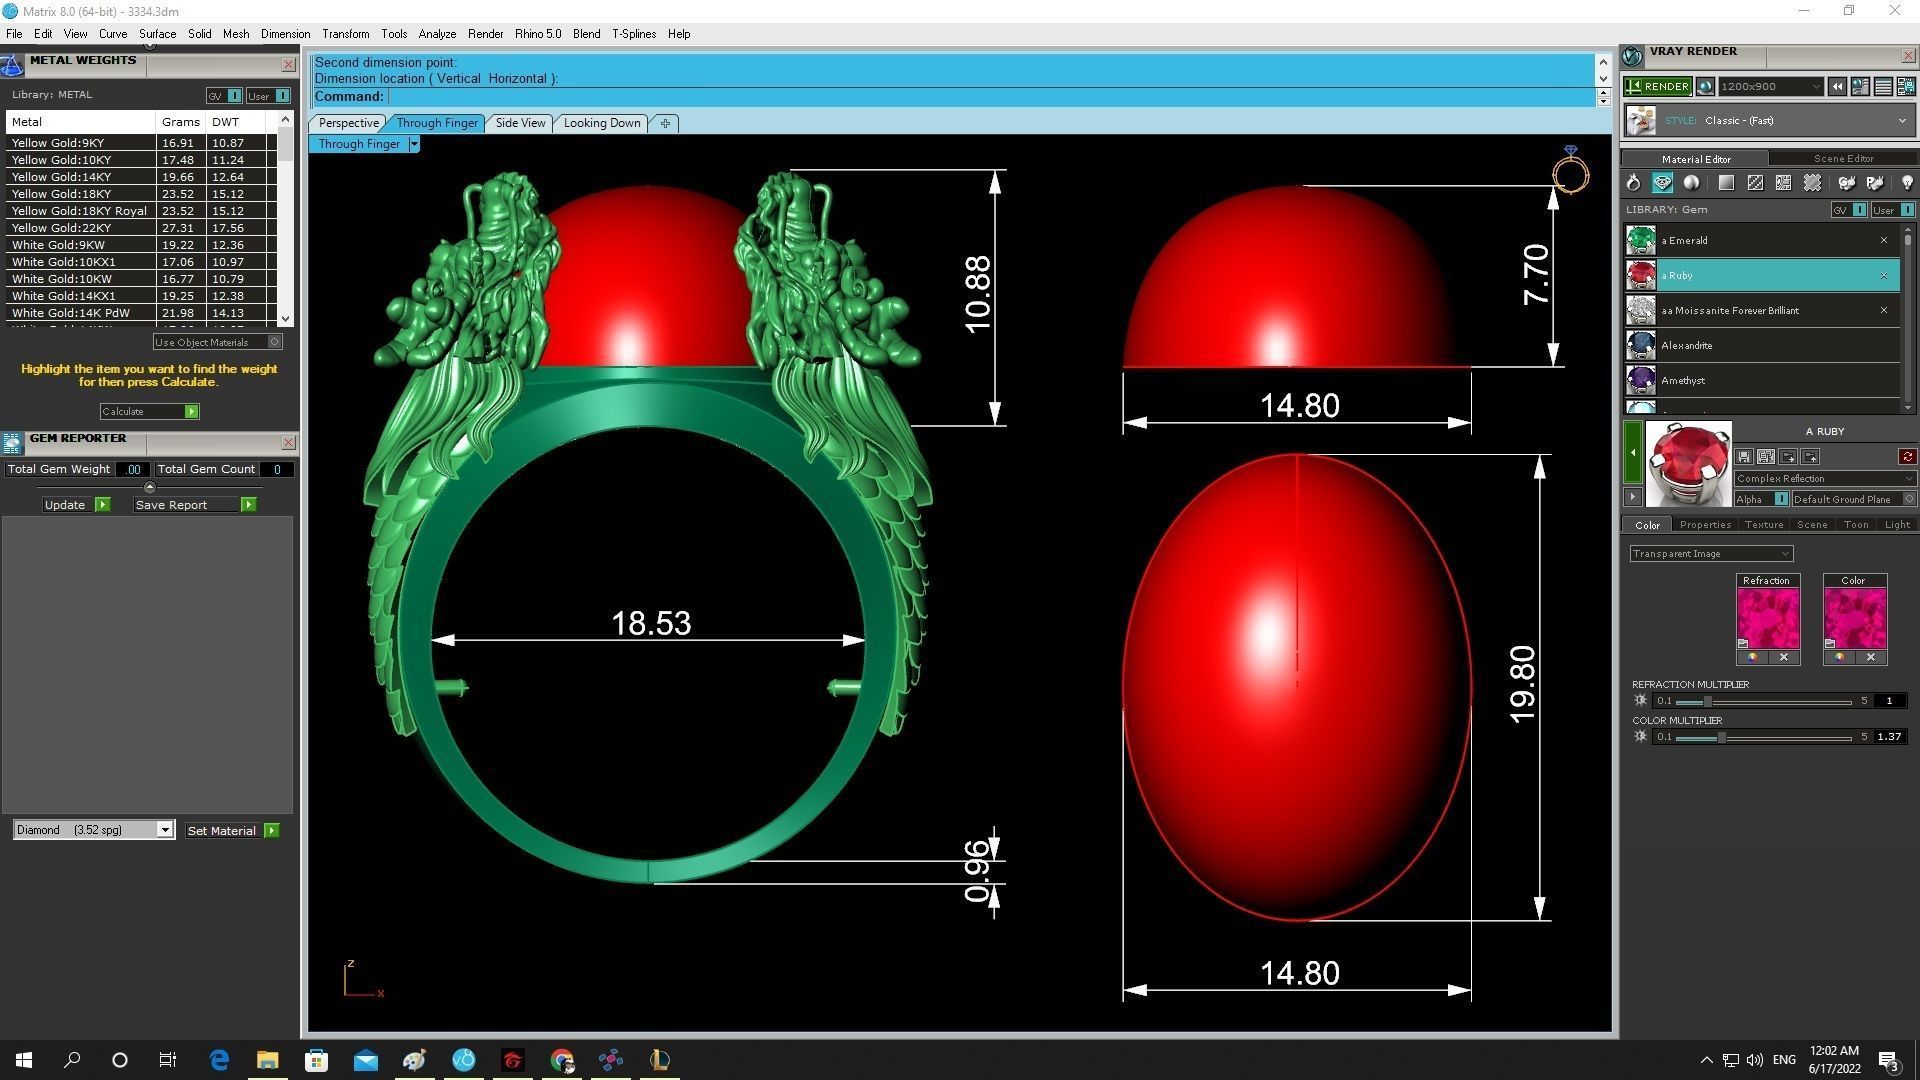The image size is (1920, 1080).
Task: Select the gem material library icon
Action: point(1662,183)
